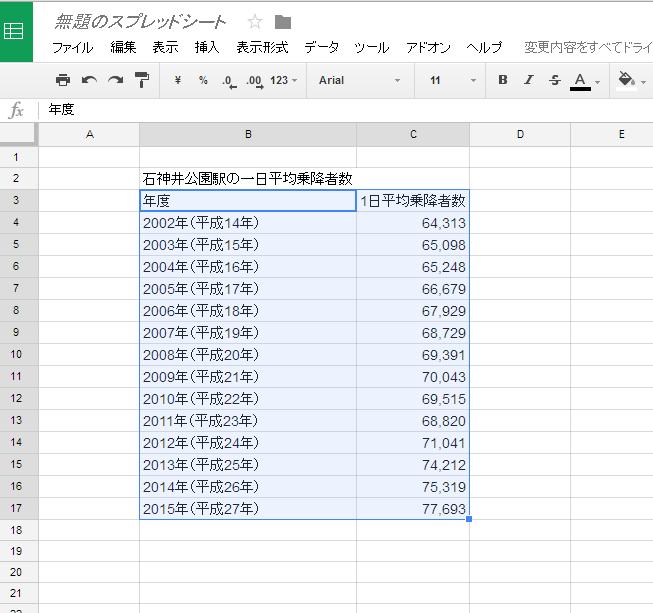Click the save status message link
Screen dimensions: 653x613
pyautogui.click(x=588, y=47)
